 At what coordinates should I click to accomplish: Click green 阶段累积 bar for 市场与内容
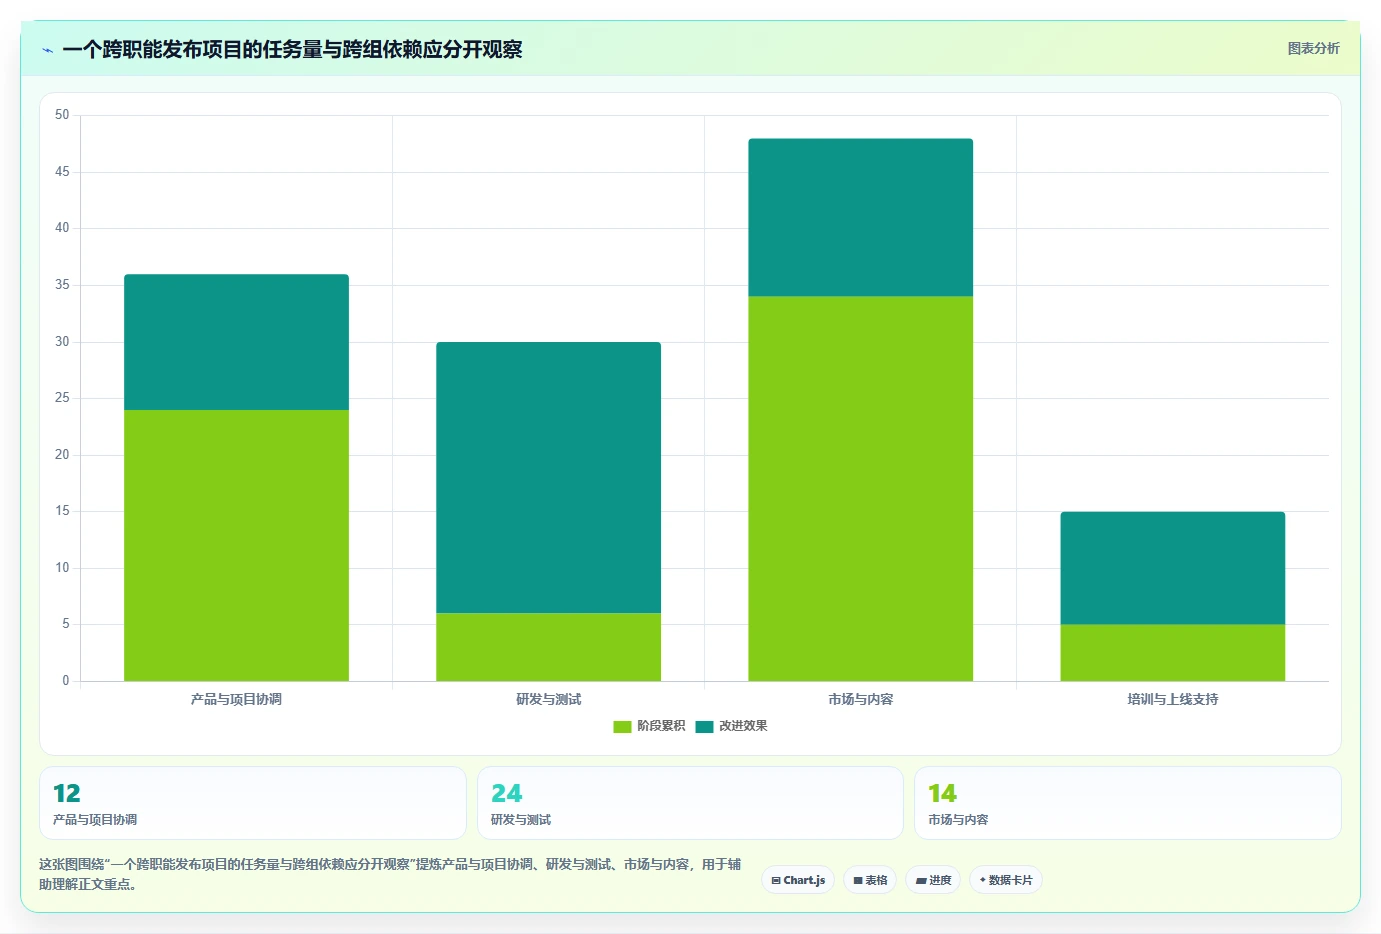tap(860, 489)
